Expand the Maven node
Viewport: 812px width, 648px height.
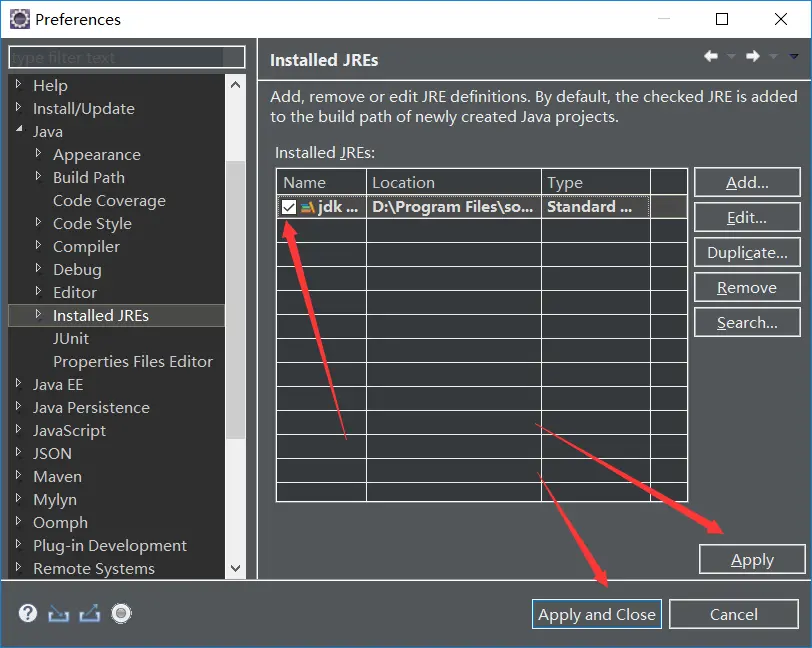[x=19, y=474]
